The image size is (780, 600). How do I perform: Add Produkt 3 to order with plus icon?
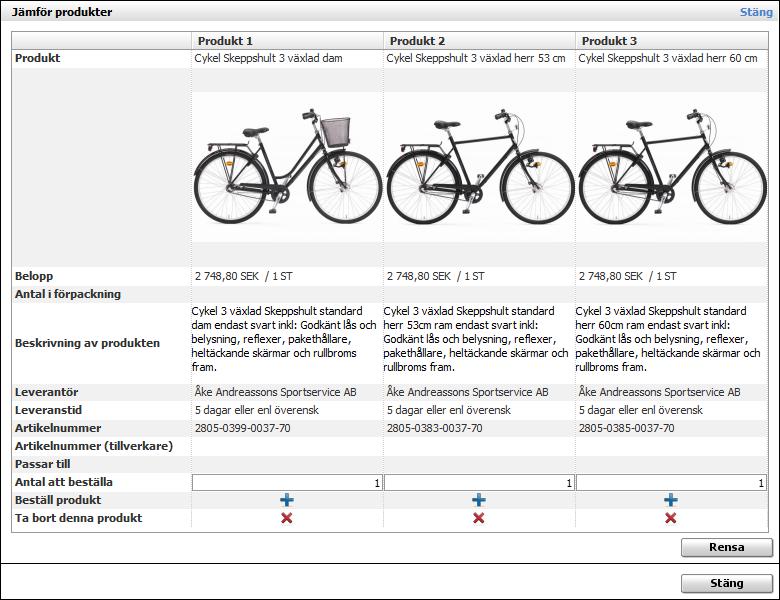(671, 500)
